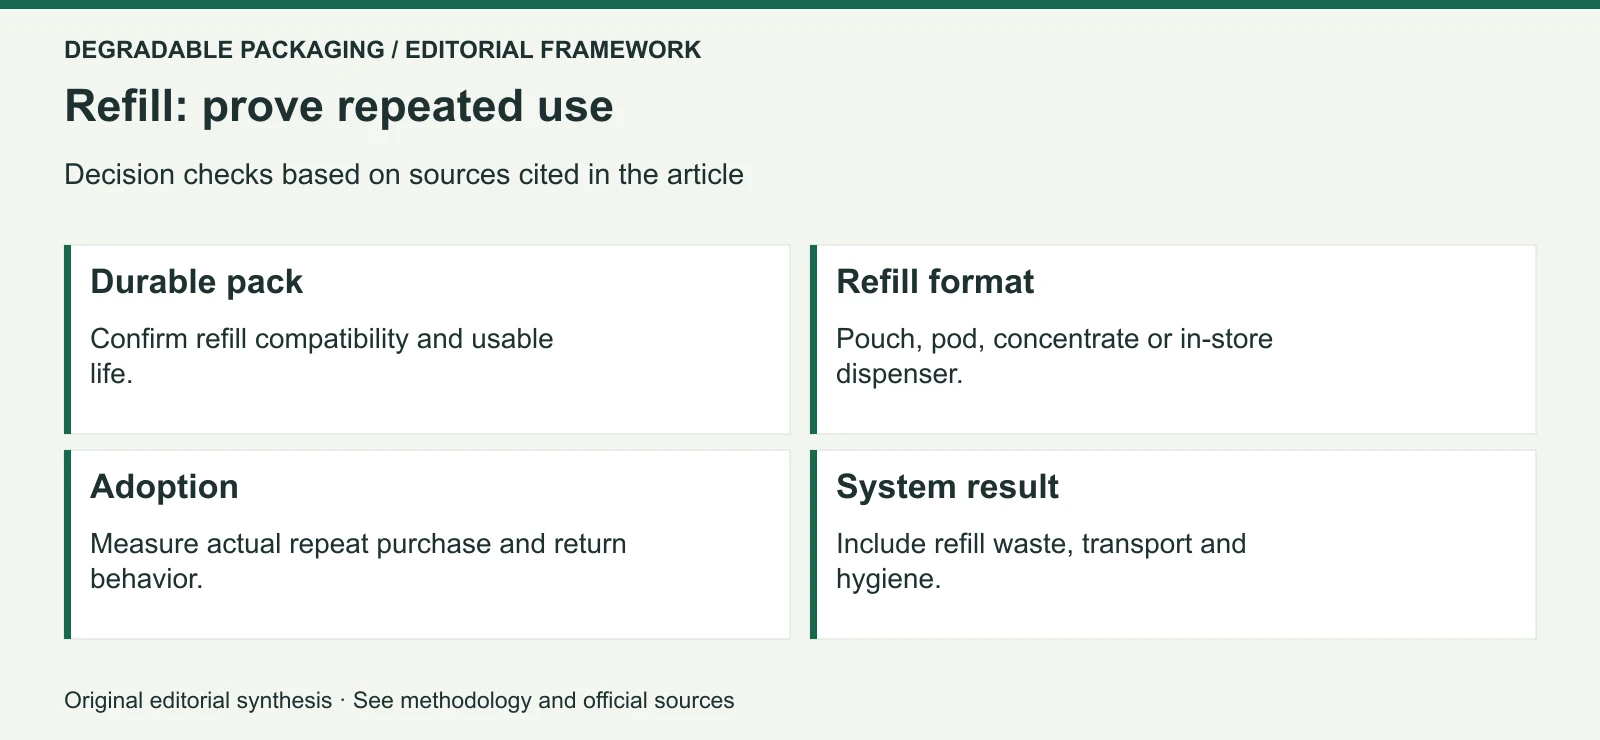
Task: Select text 'Measure actual repeat purchase and return behavior.'
Action: click(359, 561)
